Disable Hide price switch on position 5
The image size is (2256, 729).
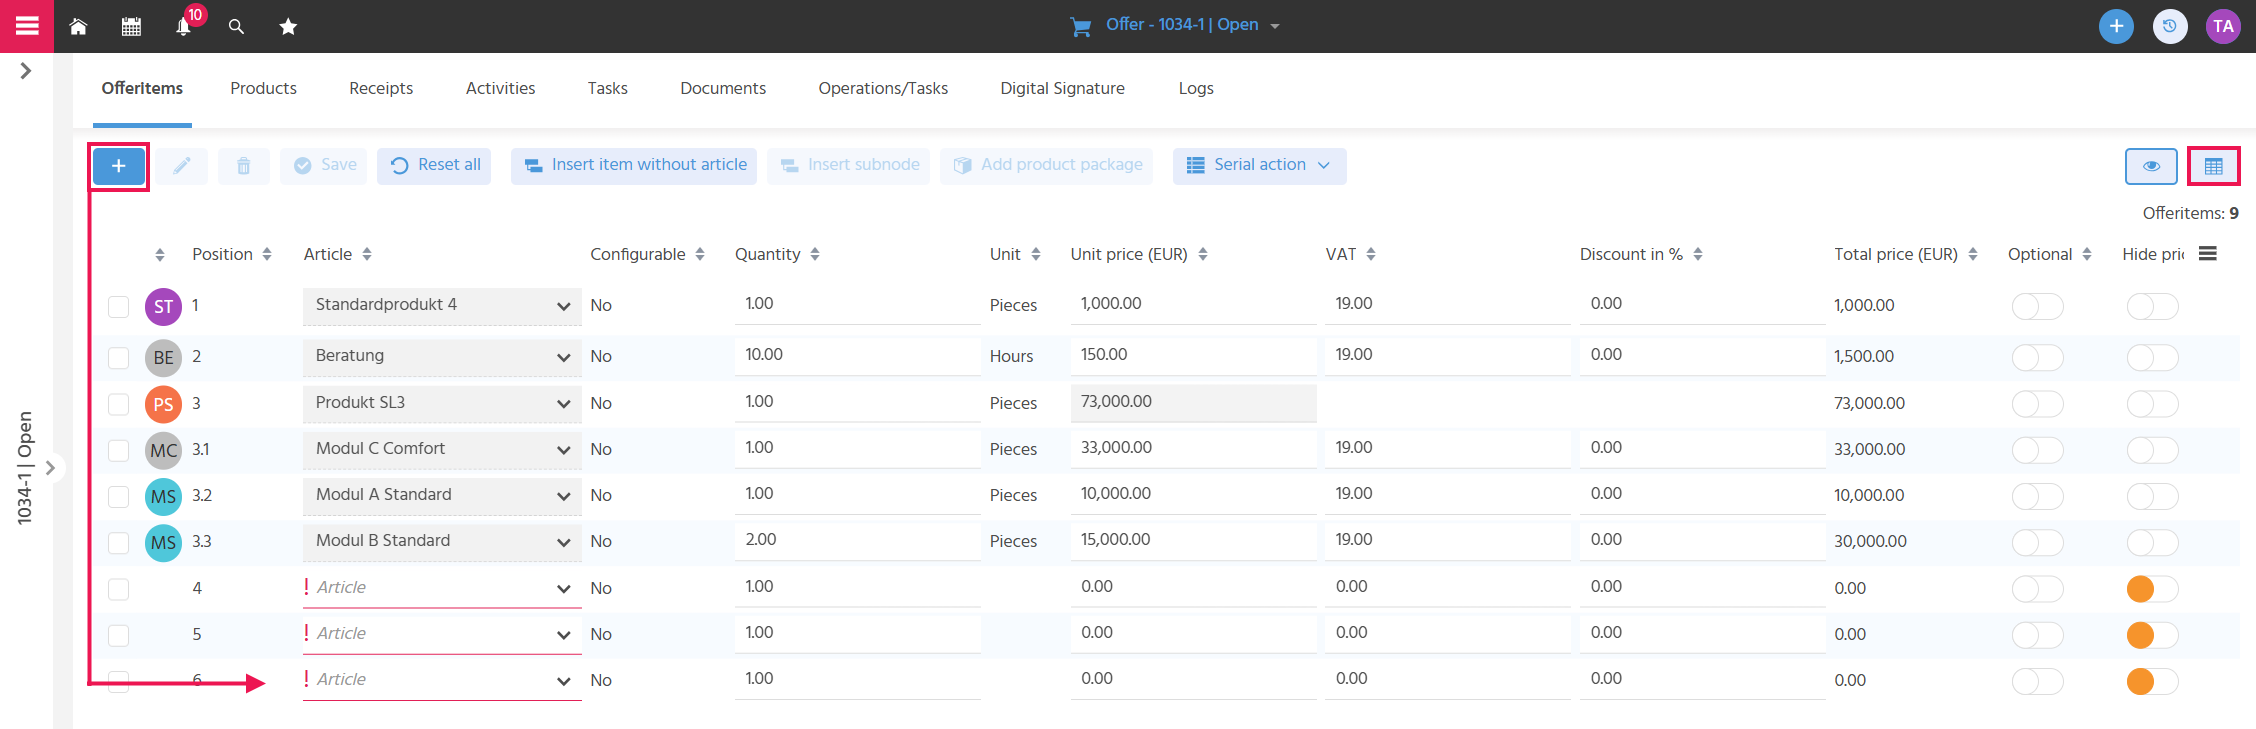[x=2152, y=635]
